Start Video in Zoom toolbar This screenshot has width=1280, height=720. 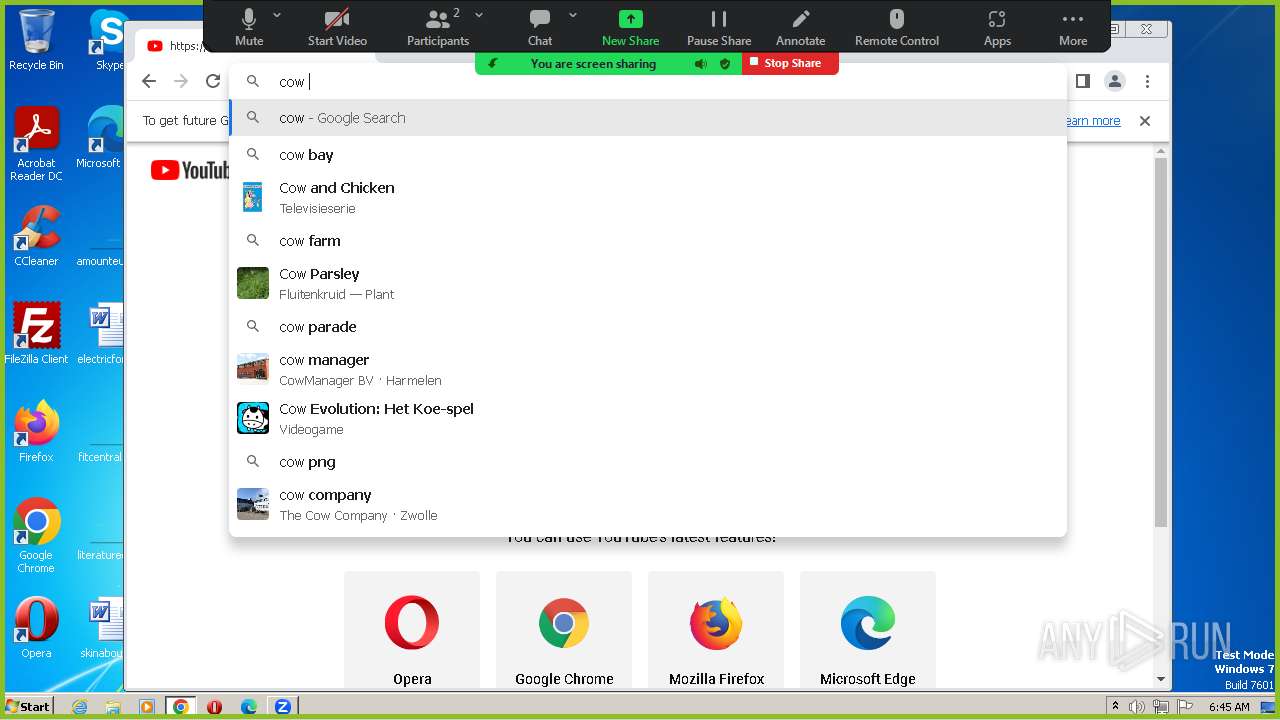click(x=337, y=27)
